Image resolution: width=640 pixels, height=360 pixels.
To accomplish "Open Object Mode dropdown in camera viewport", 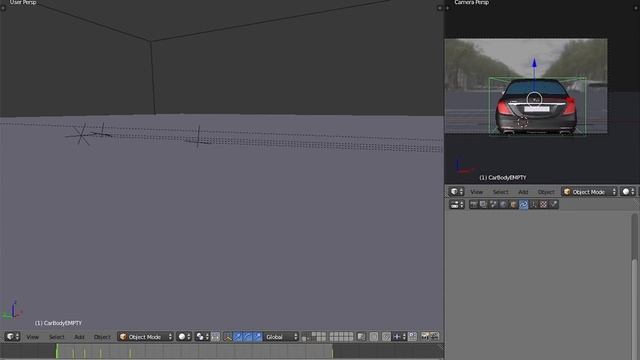I will click(x=589, y=191).
